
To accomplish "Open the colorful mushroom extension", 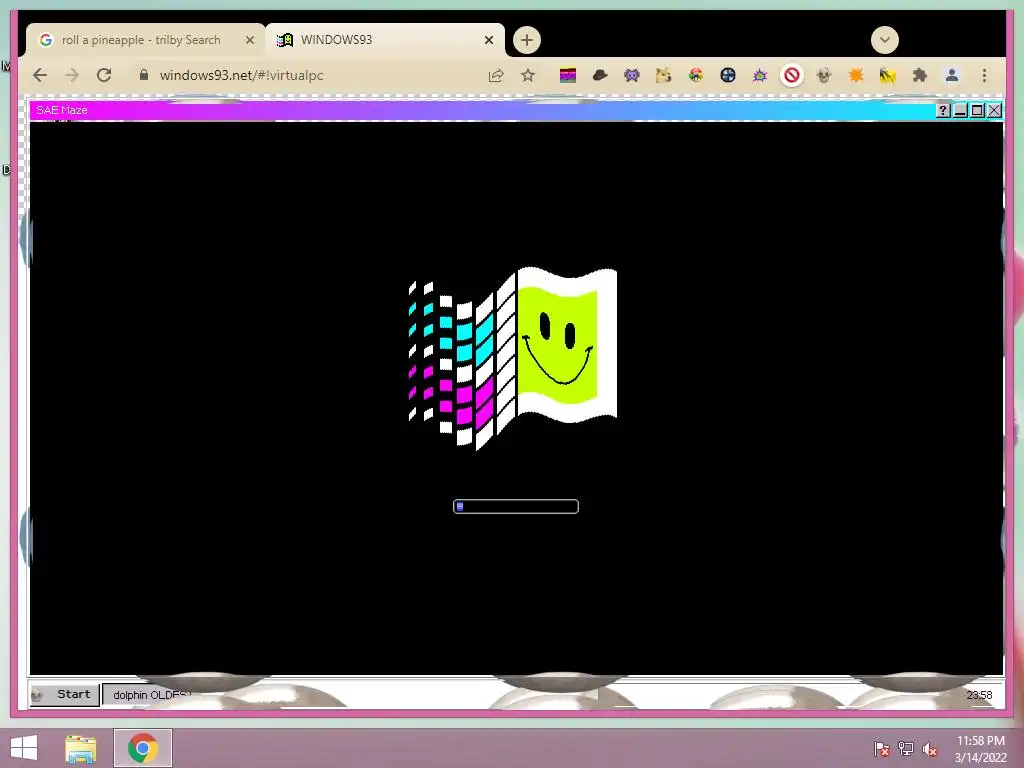I will tap(696, 76).
